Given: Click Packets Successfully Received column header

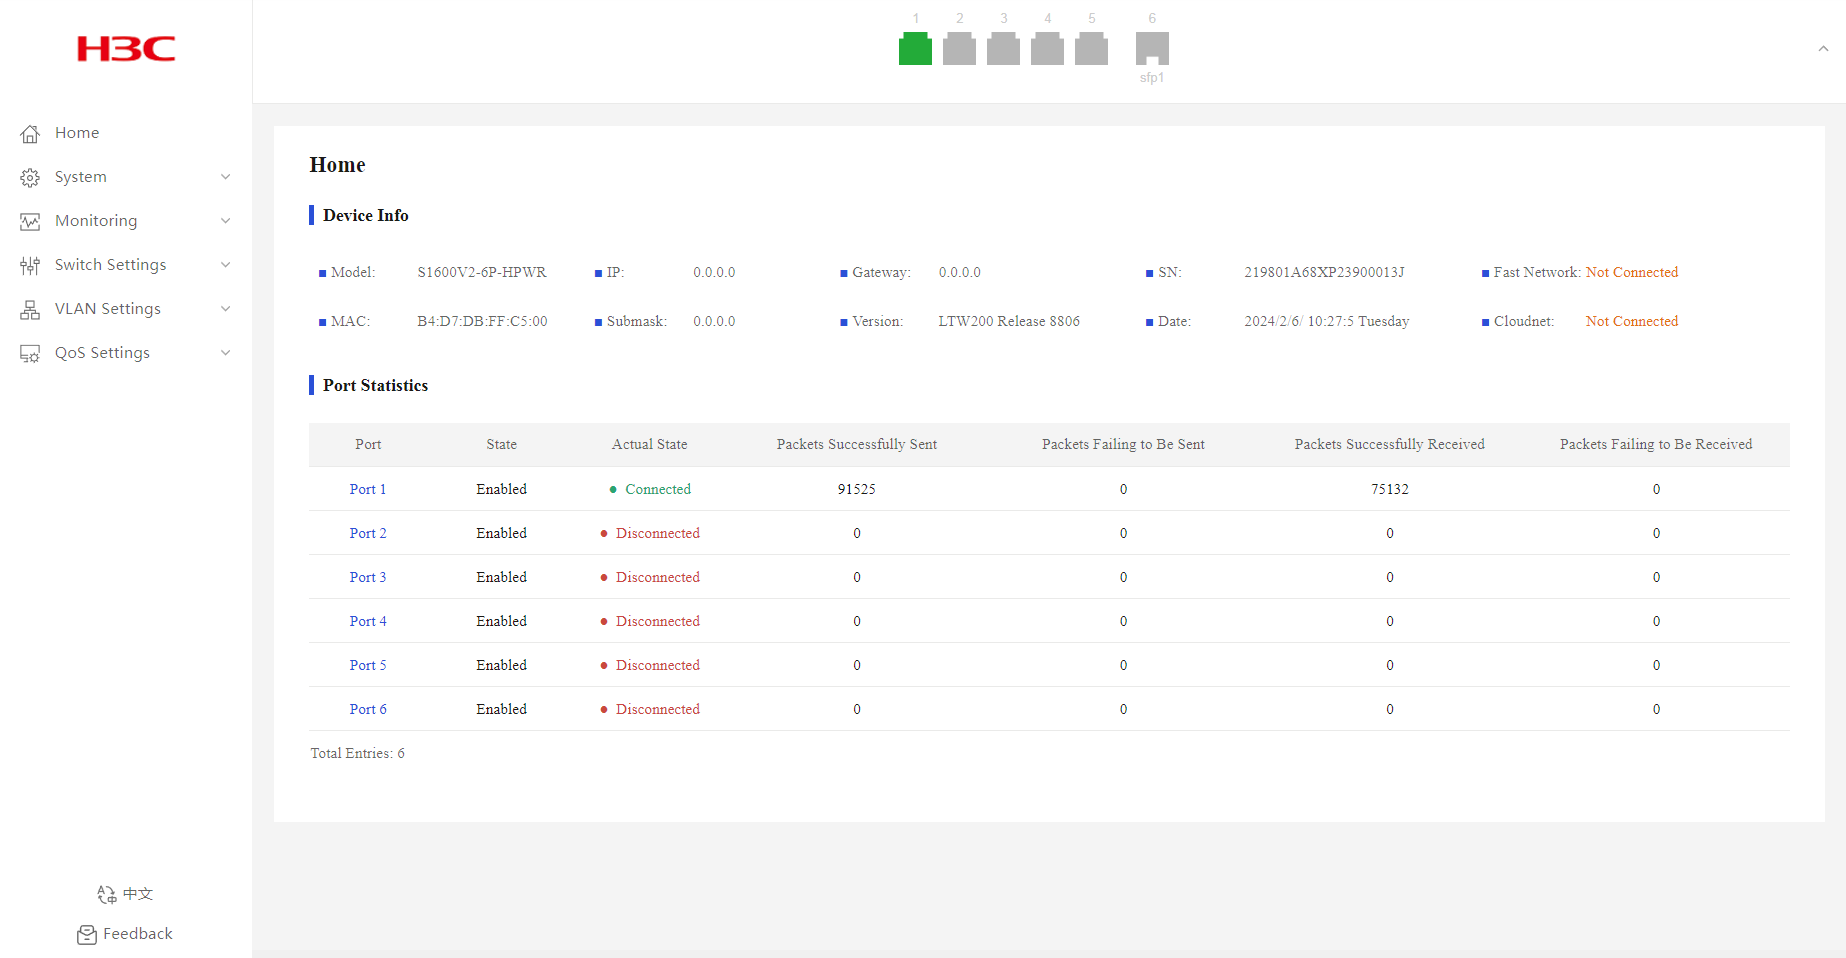Looking at the screenshot, I should (x=1390, y=444).
